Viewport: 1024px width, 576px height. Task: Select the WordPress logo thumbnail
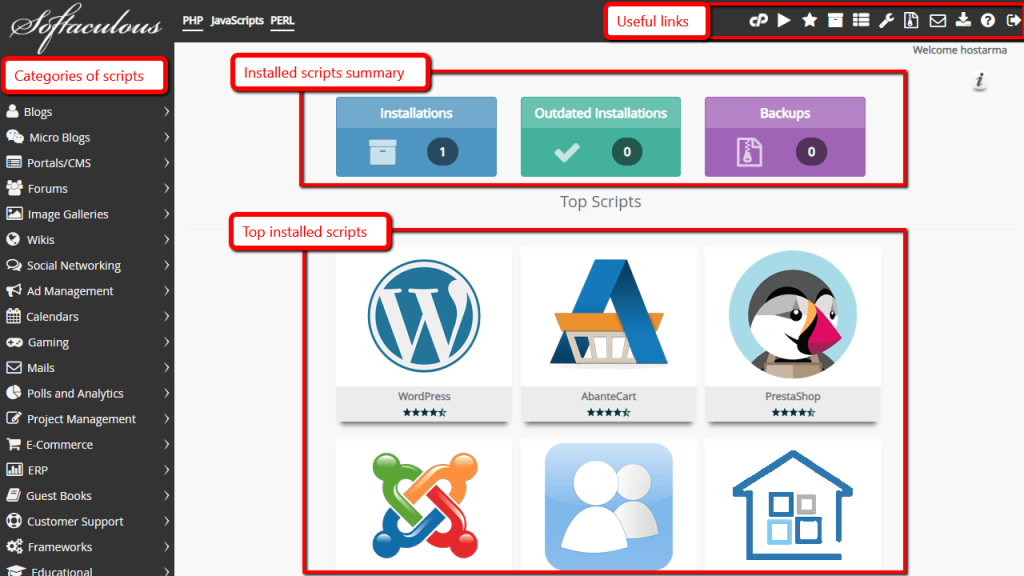424,316
